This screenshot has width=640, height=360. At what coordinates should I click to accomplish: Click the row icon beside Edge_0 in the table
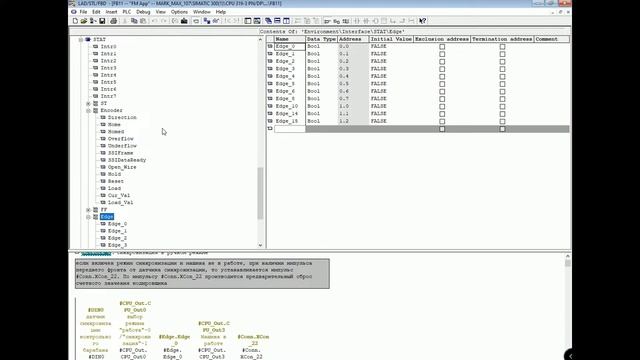[270, 47]
